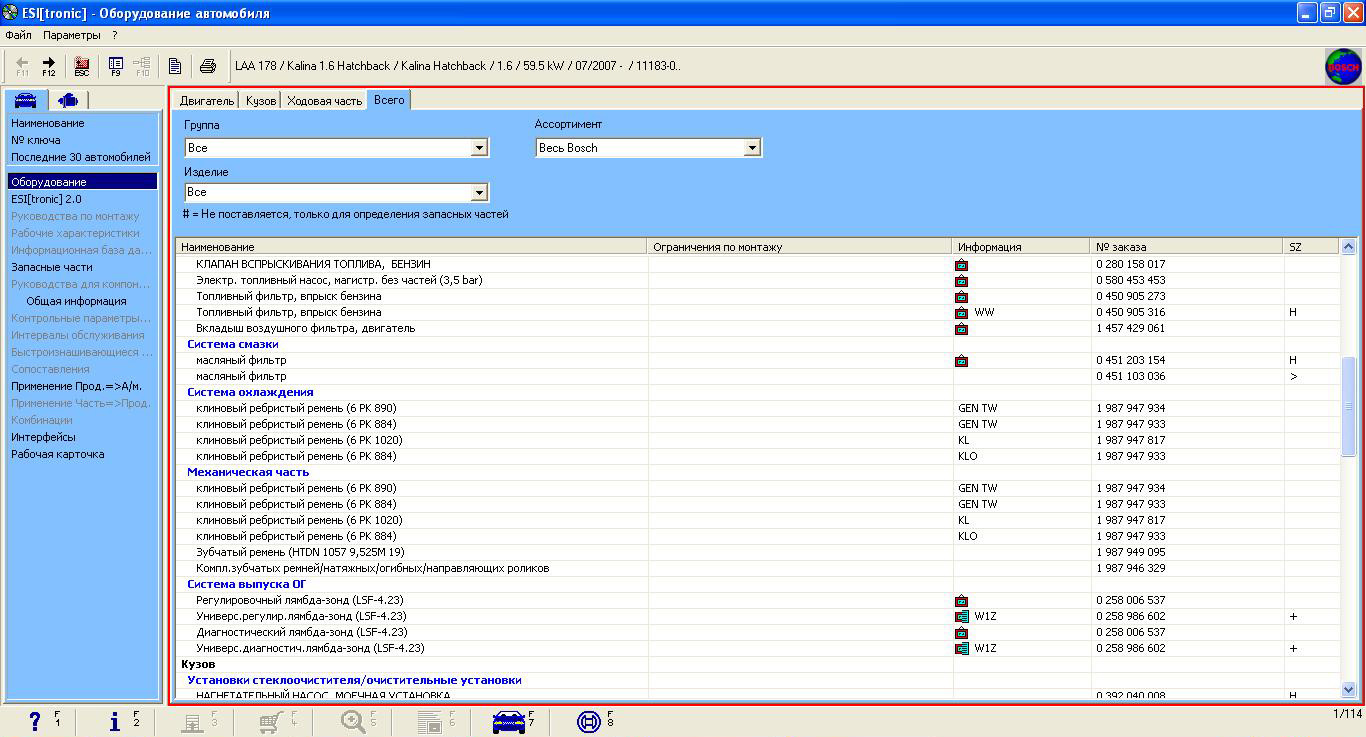Select the Система охлаждения group heading
This screenshot has height=737, width=1366.
coord(250,393)
